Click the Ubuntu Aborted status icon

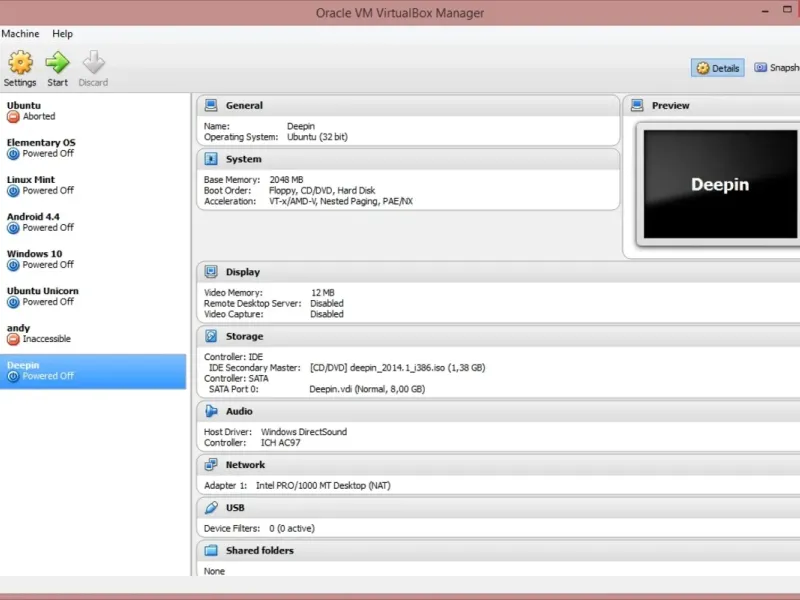13,117
